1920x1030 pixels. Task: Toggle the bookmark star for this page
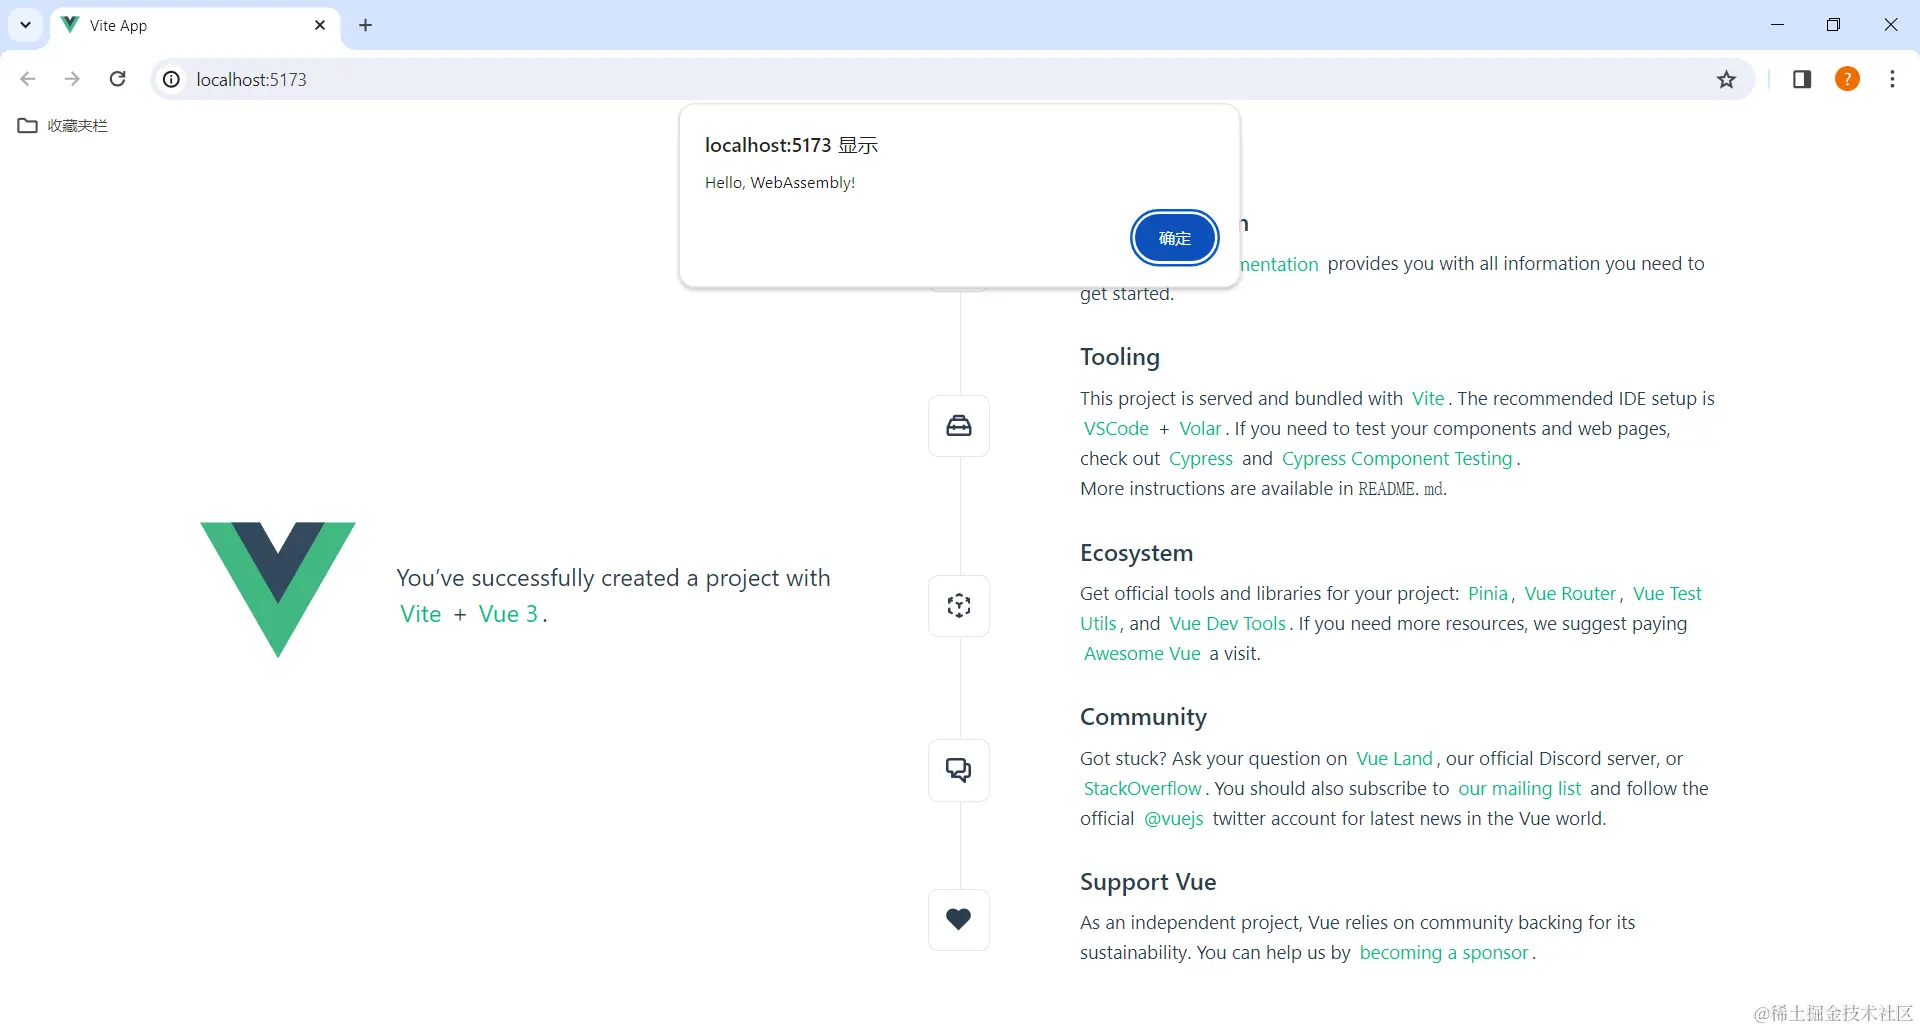click(x=1727, y=79)
